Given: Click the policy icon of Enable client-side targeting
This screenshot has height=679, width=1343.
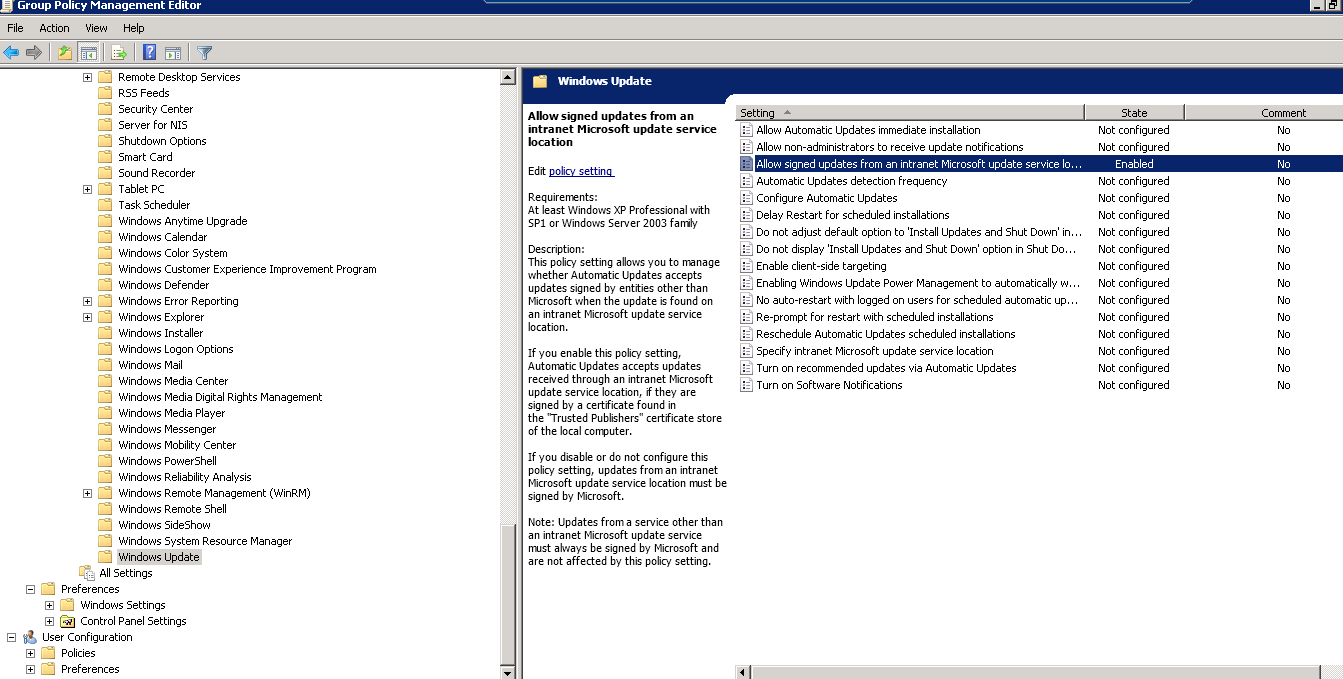Looking at the screenshot, I should [x=746, y=266].
